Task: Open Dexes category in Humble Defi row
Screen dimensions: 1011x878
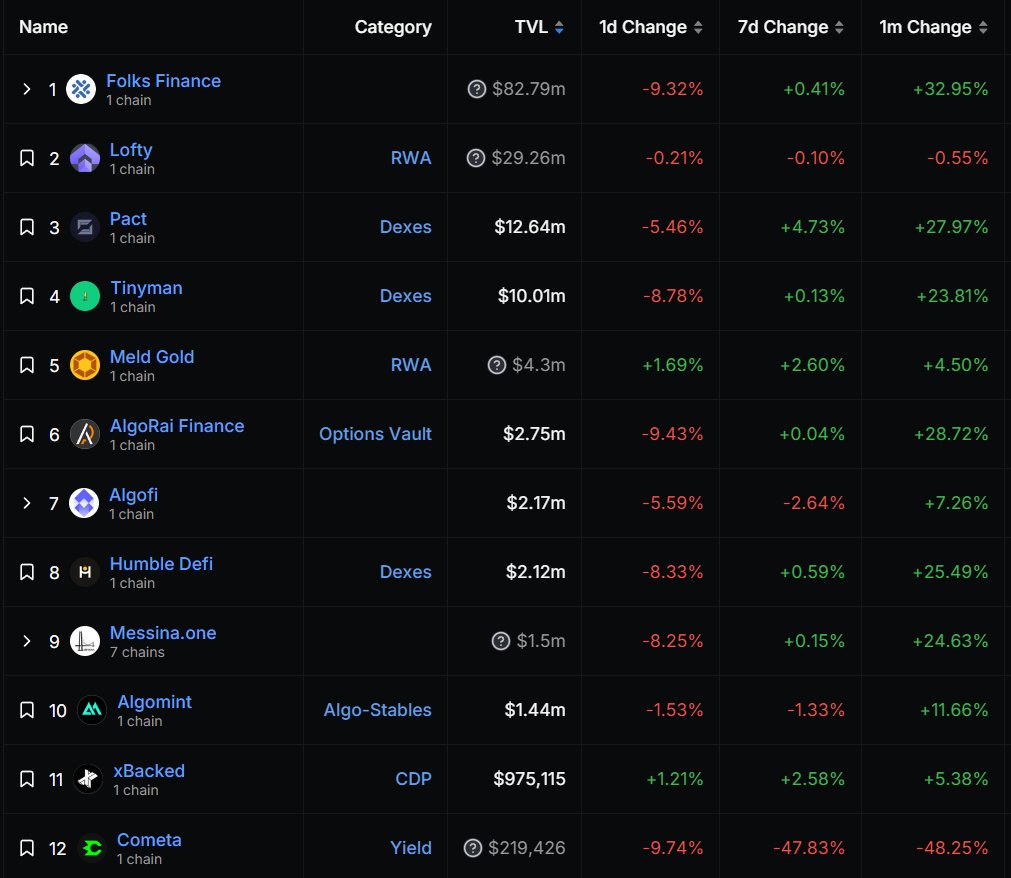Action: click(406, 572)
